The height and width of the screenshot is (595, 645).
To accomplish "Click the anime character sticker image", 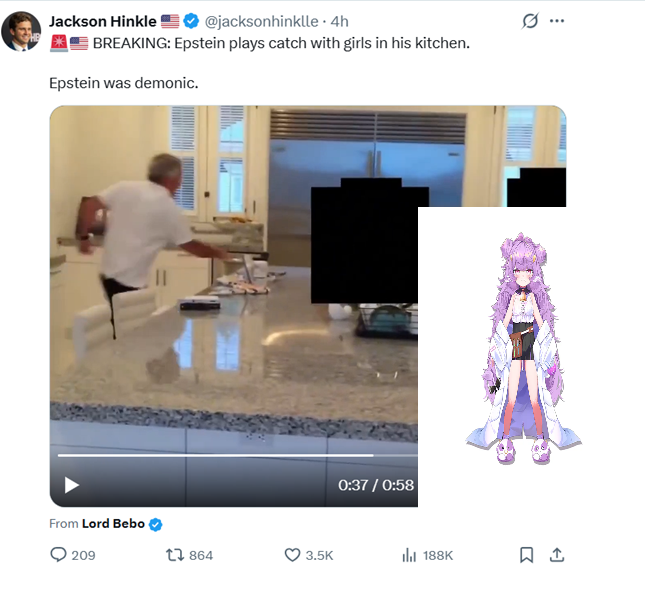I will click(x=523, y=349).
